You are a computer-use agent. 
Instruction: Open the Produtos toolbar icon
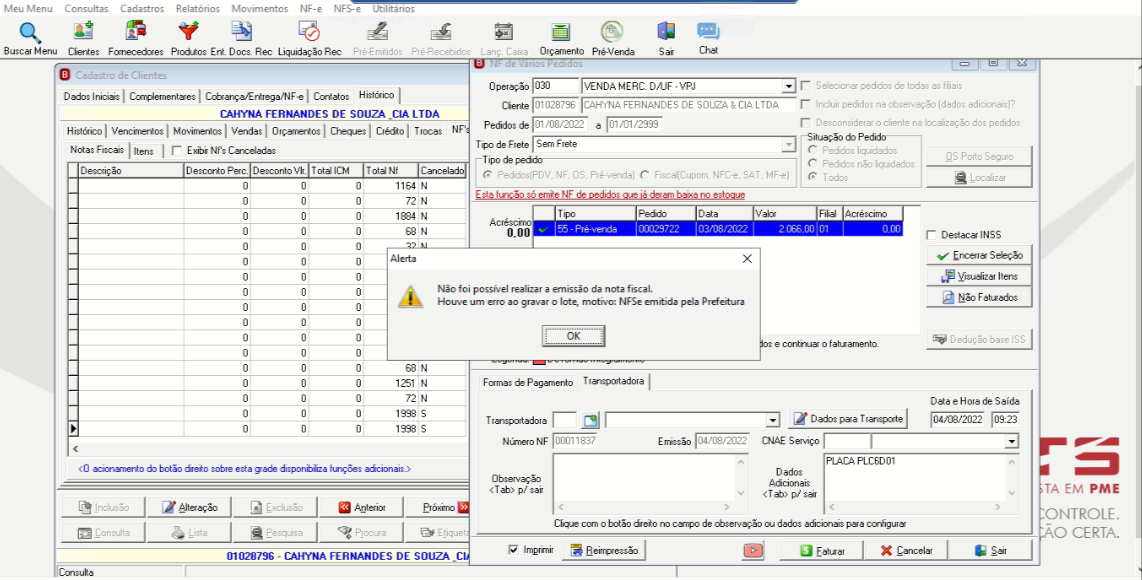point(189,32)
